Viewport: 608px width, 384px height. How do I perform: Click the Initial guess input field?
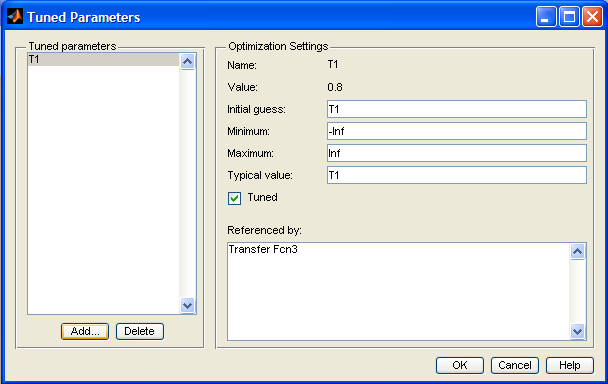click(x=457, y=109)
